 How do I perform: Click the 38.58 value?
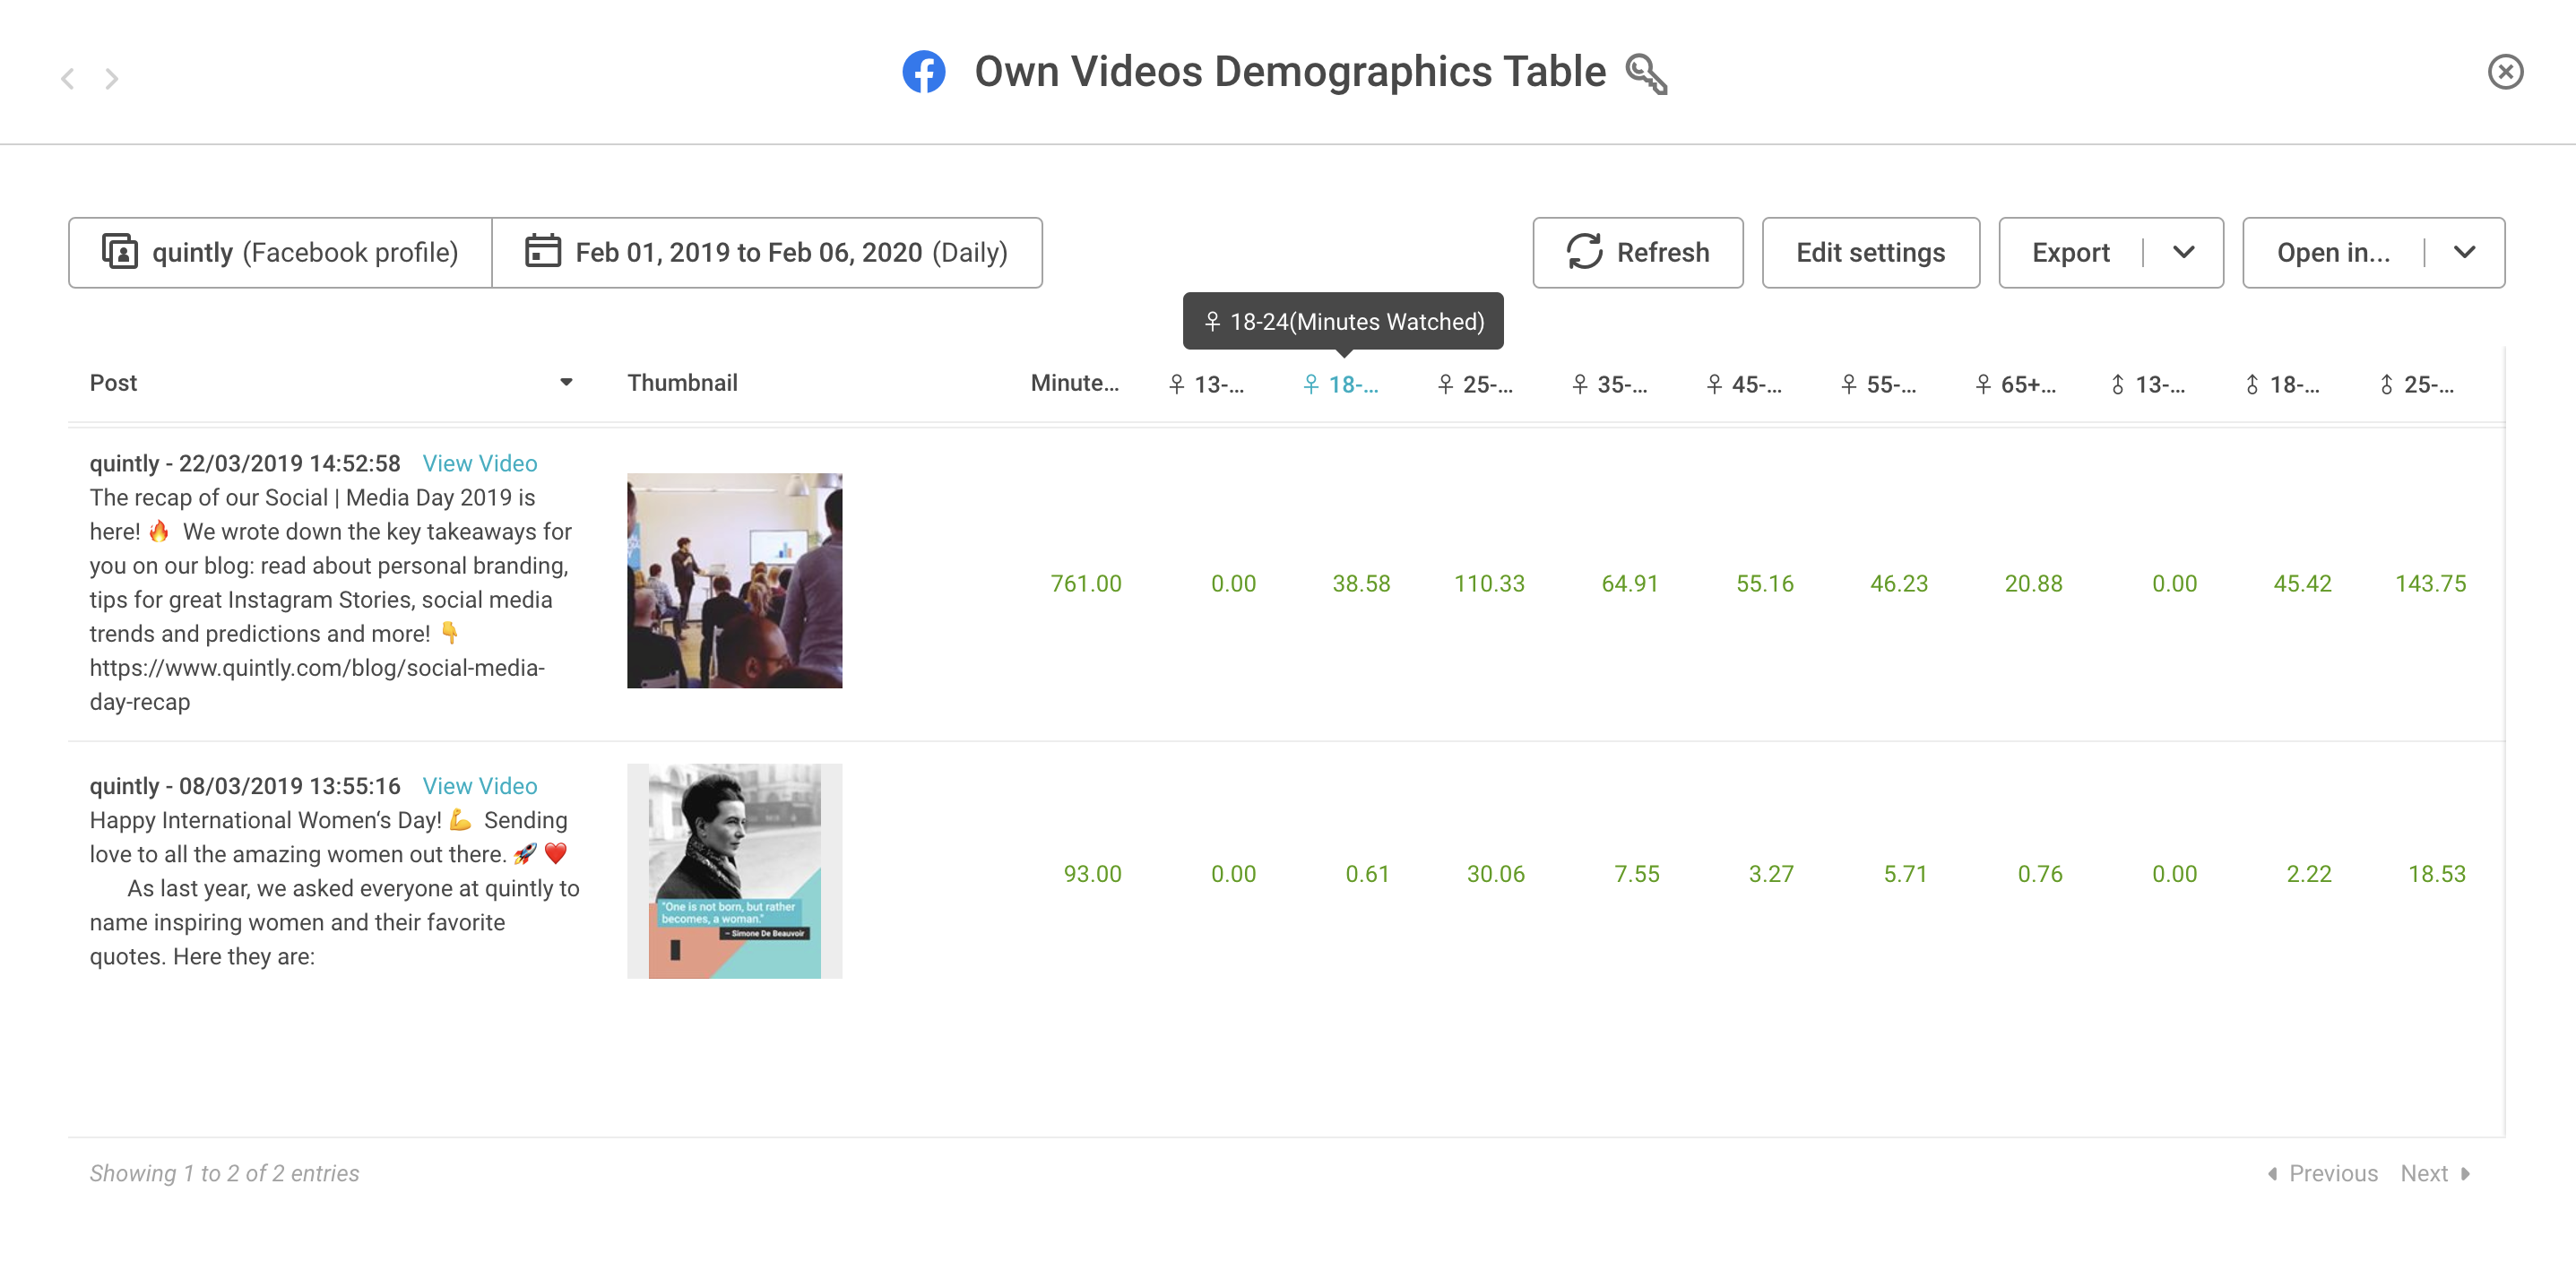[x=1361, y=583]
